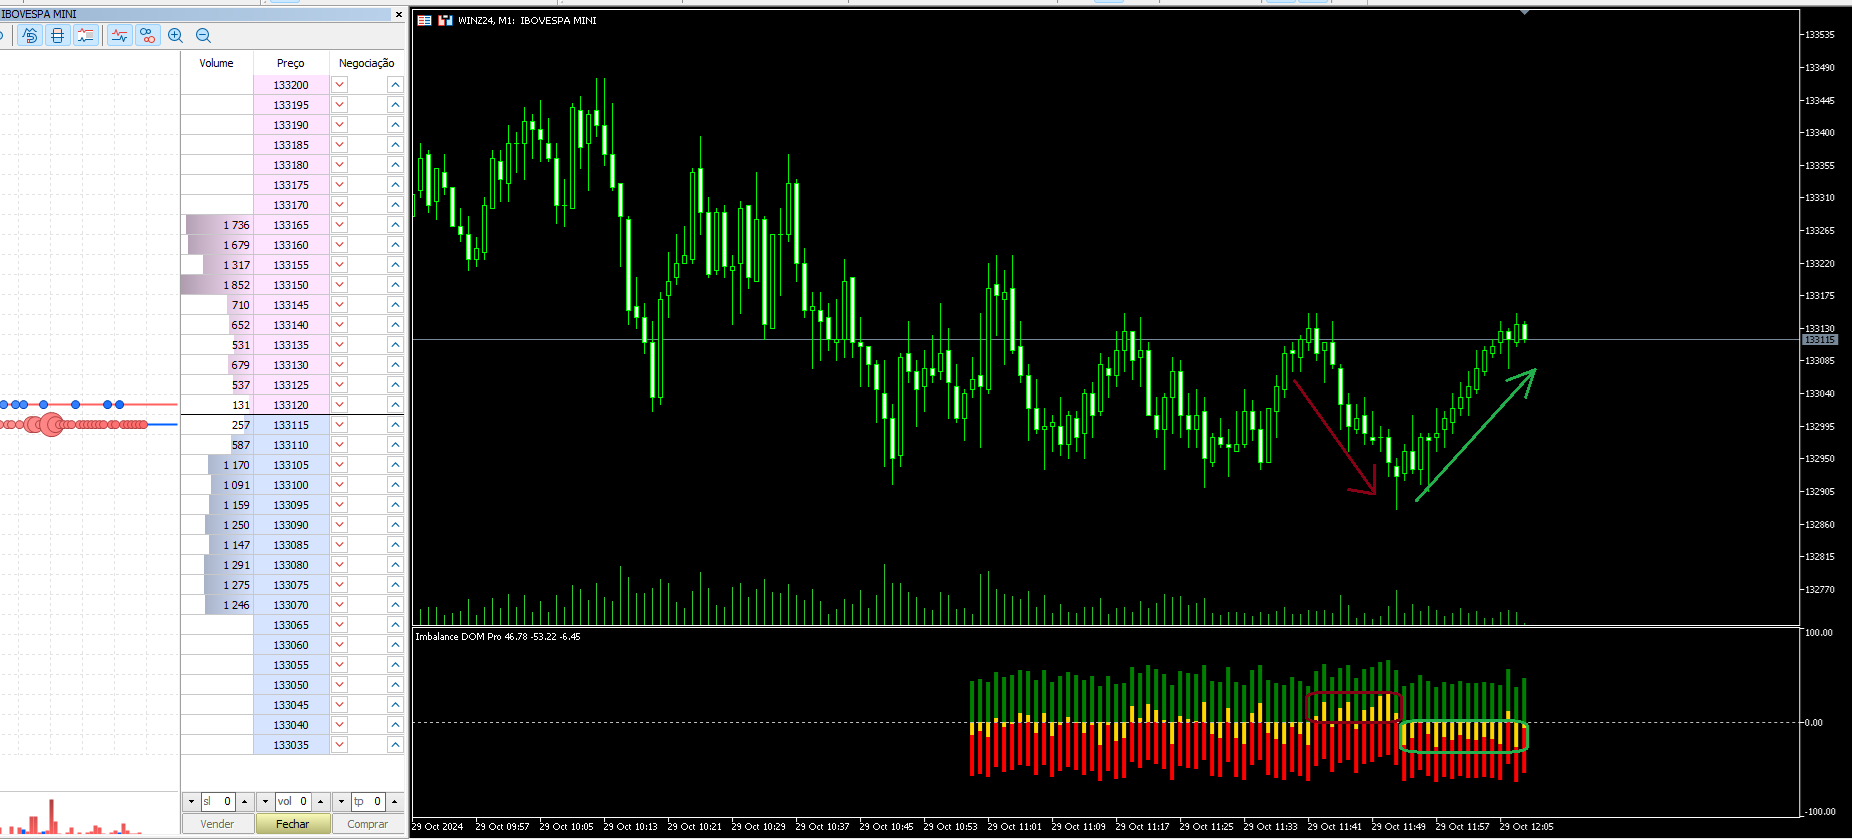1852x839 pixels.
Task: Toggle the tick chart display icon
Action: coord(120,36)
